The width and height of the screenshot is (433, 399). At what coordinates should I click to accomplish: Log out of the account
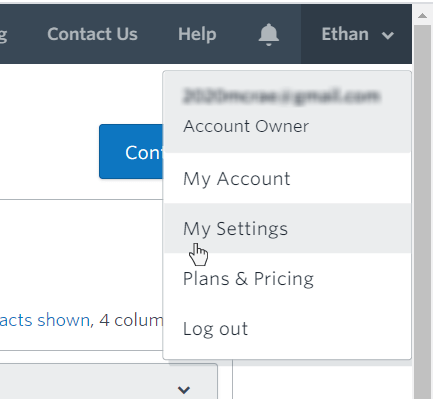(x=287, y=329)
